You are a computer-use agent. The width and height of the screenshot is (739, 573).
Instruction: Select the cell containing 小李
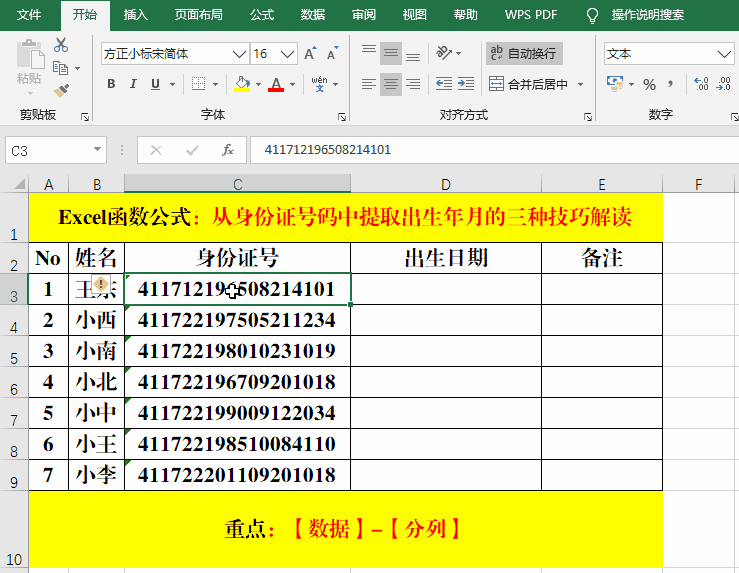coord(97,475)
